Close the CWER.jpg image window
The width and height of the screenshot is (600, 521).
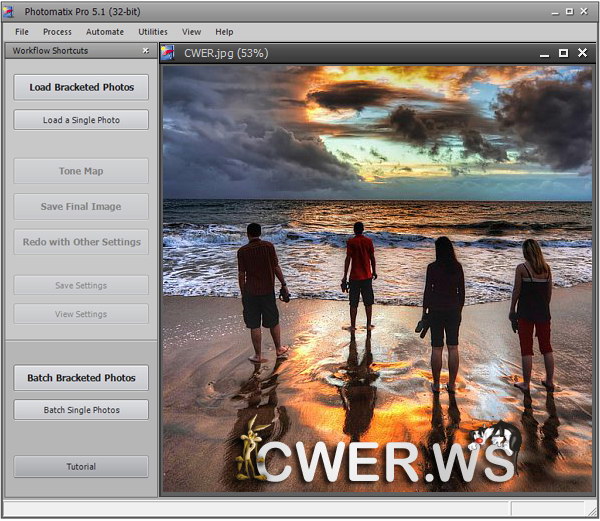pyautogui.click(x=583, y=53)
